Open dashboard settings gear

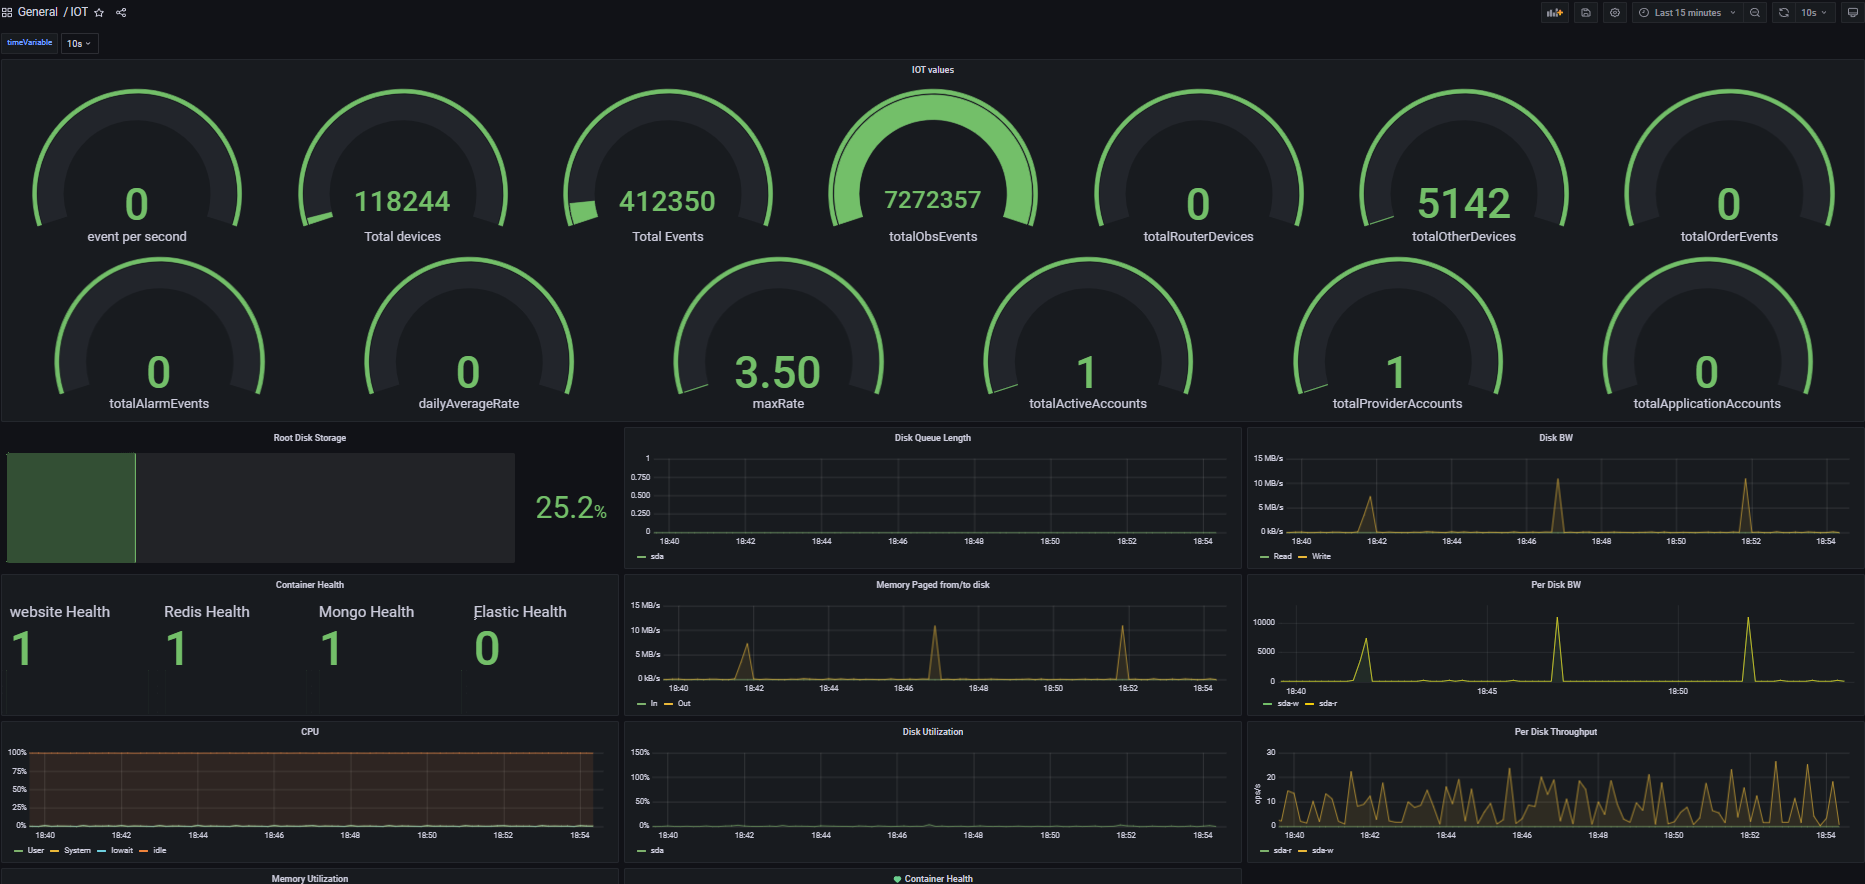(1615, 13)
